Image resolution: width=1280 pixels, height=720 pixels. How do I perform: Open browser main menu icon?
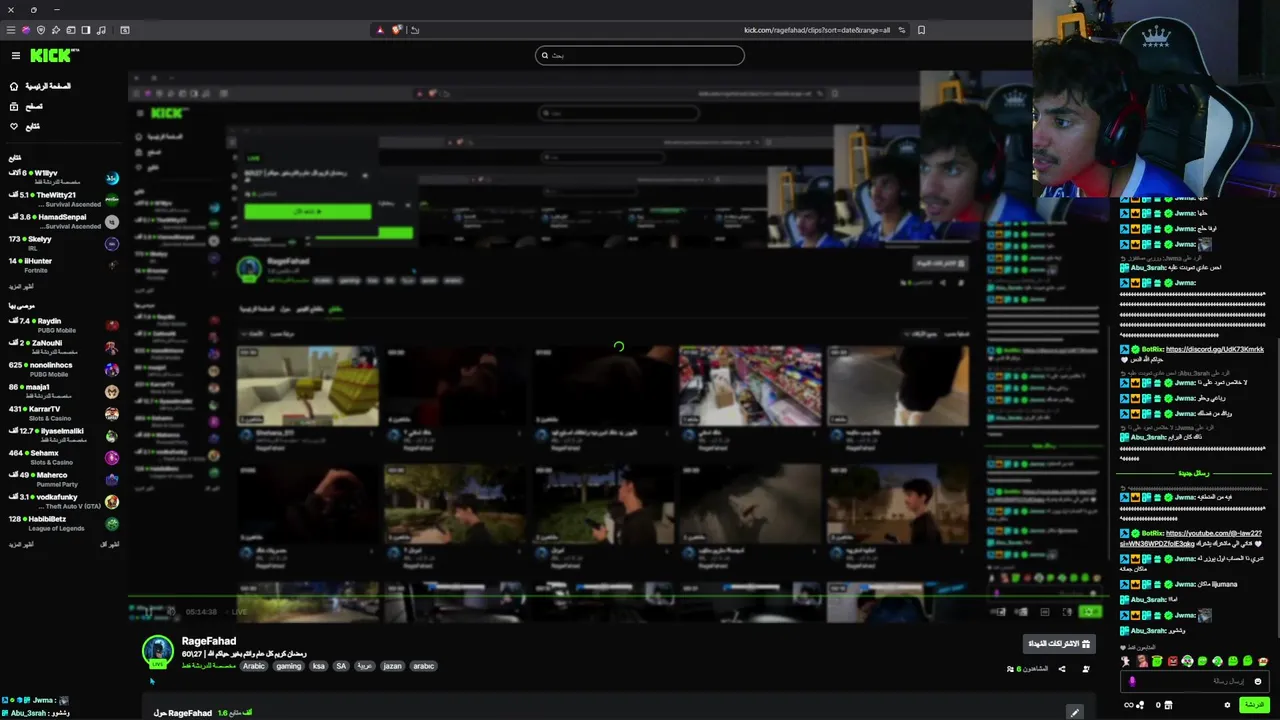[x=11, y=30]
